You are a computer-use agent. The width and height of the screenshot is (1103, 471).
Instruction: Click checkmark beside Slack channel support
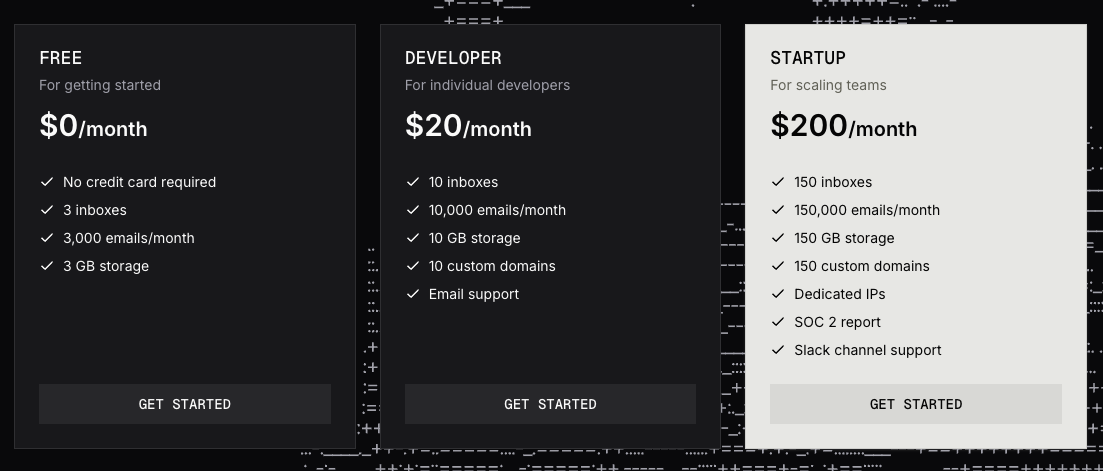[778, 350]
